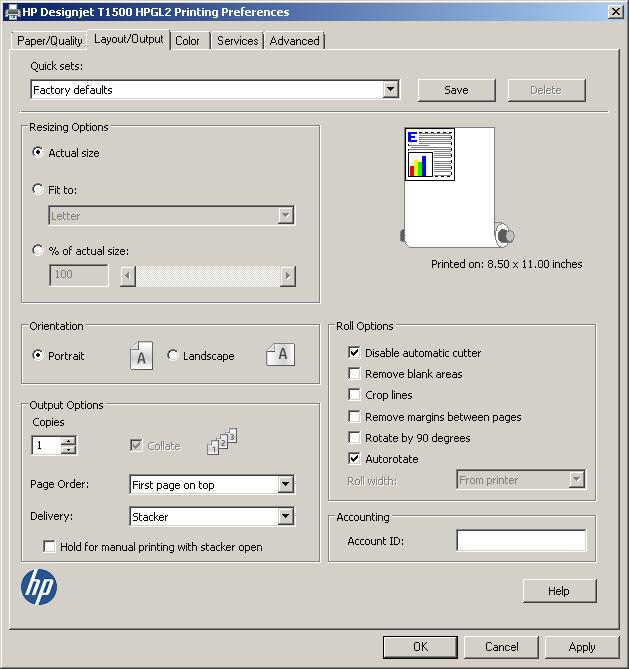Enable Remove blank areas checkbox
Viewport: 629px width, 669px height.
[354, 373]
